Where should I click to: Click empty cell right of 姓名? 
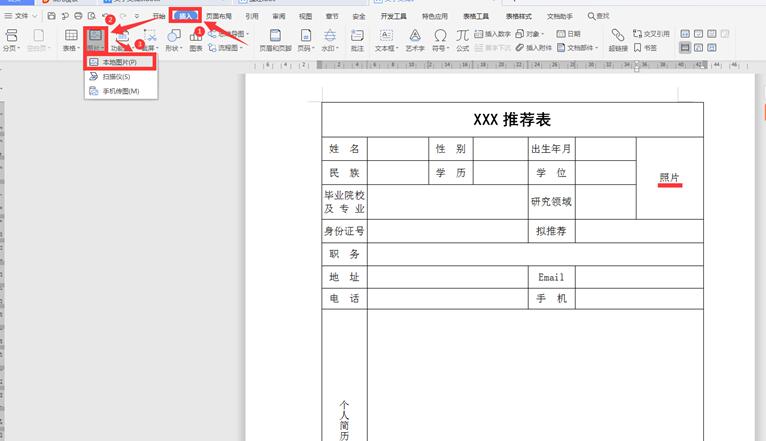tap(398, 148)
